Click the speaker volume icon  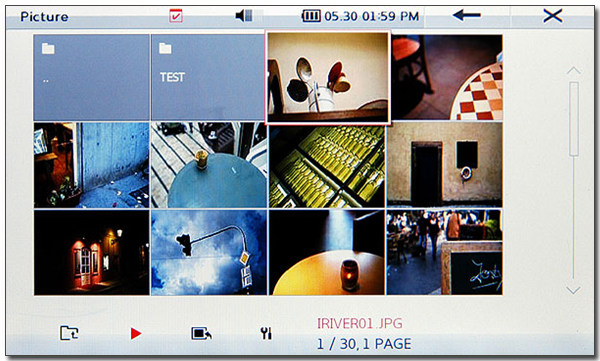[244, 16]
